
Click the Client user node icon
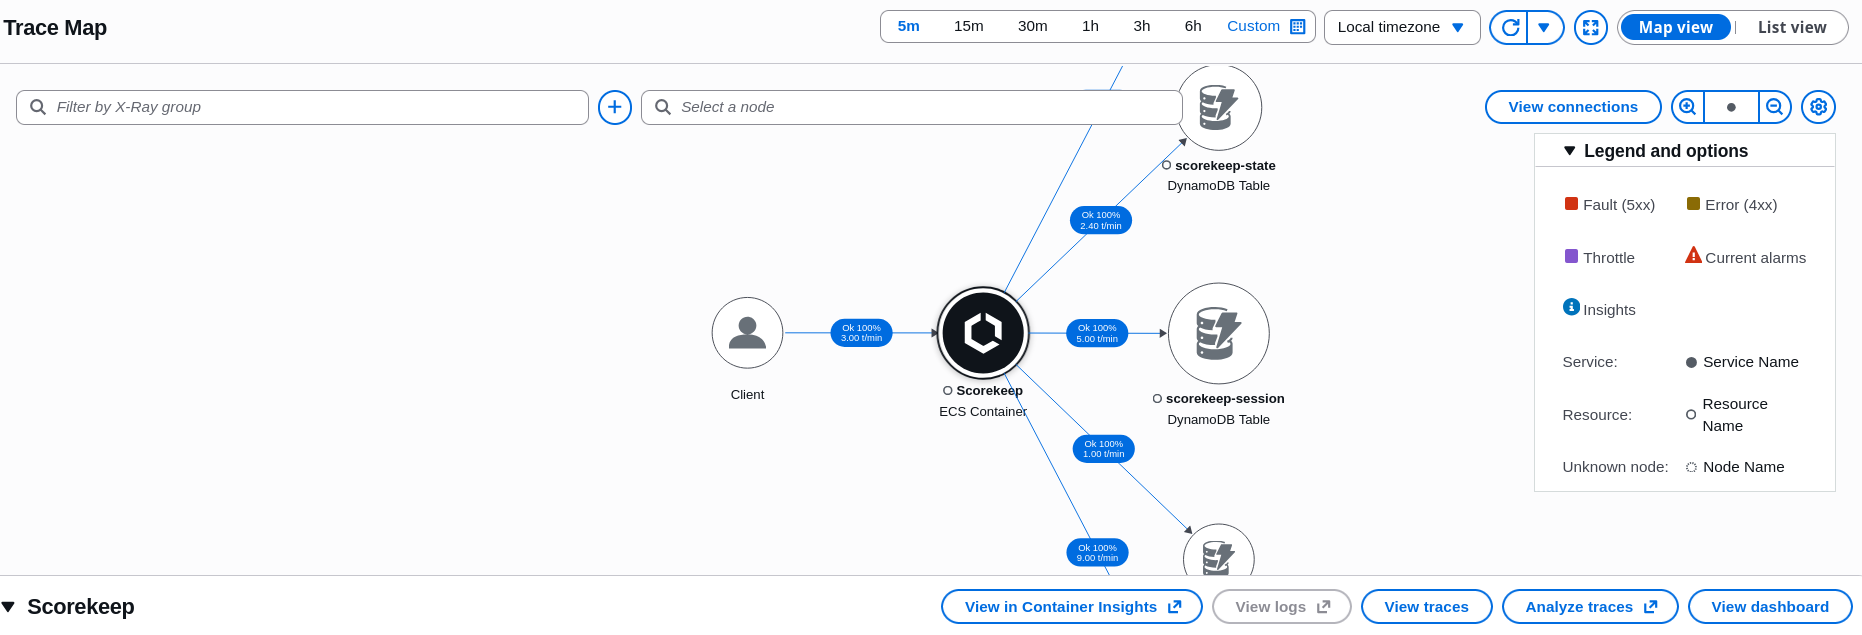click(x=747, y=333)
